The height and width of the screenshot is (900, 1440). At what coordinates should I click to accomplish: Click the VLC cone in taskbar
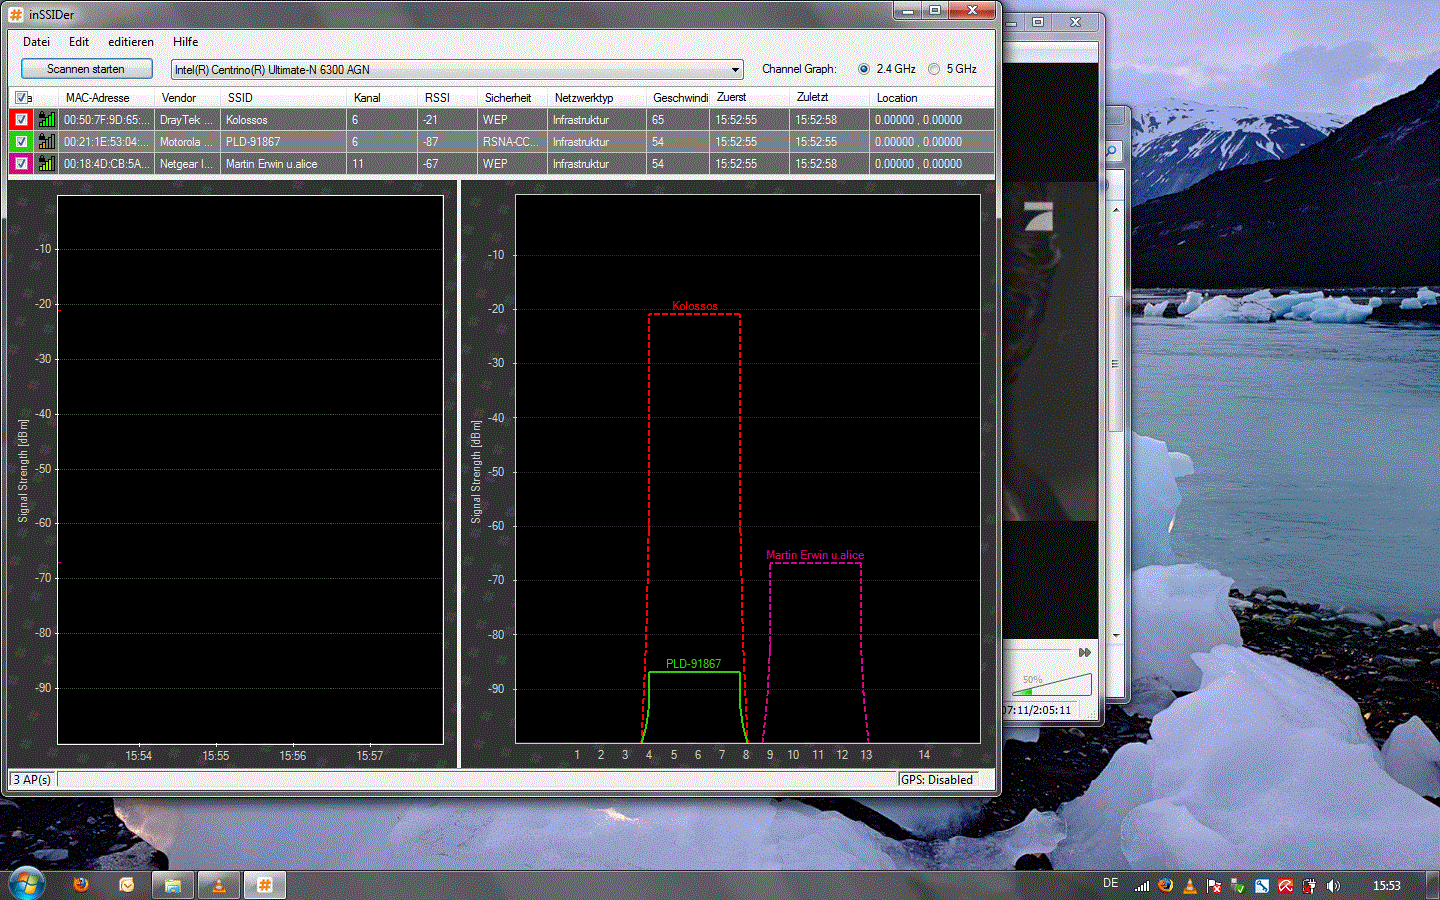pyautogui.click(x=219, y=885)
